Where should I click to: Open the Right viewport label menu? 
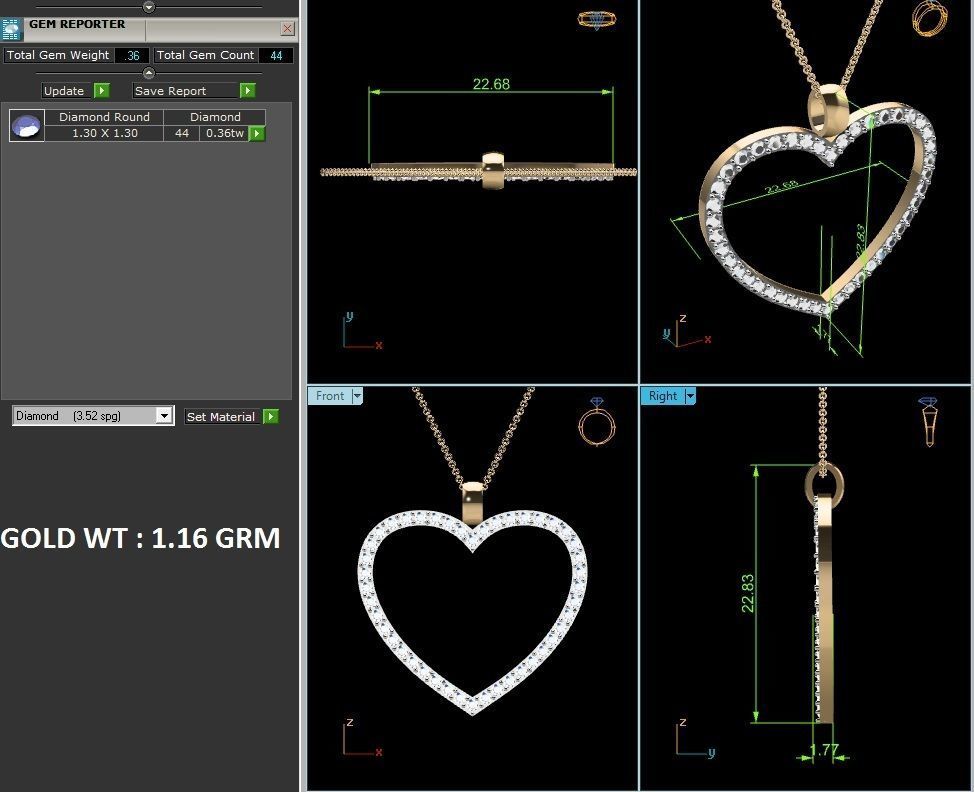pos(662,396)
